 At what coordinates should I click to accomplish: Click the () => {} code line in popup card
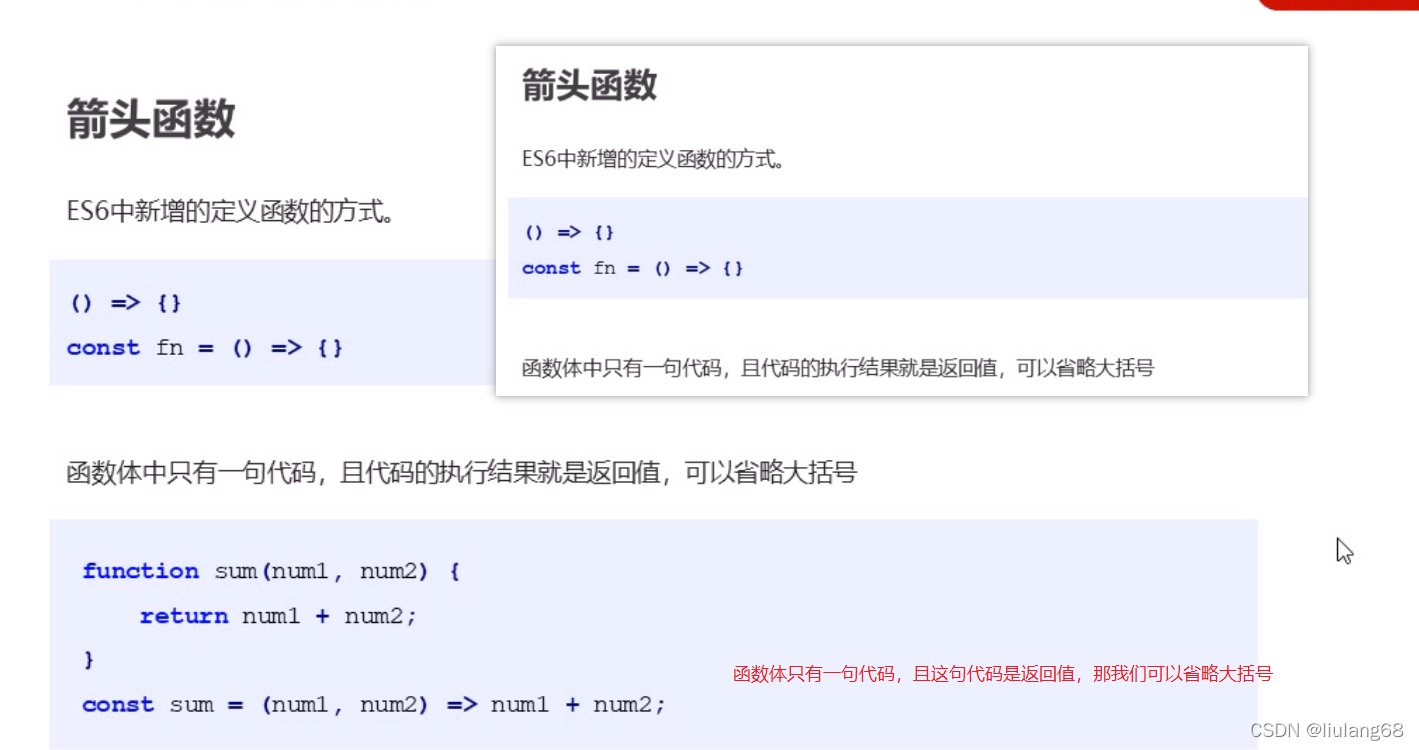[568, 232]
